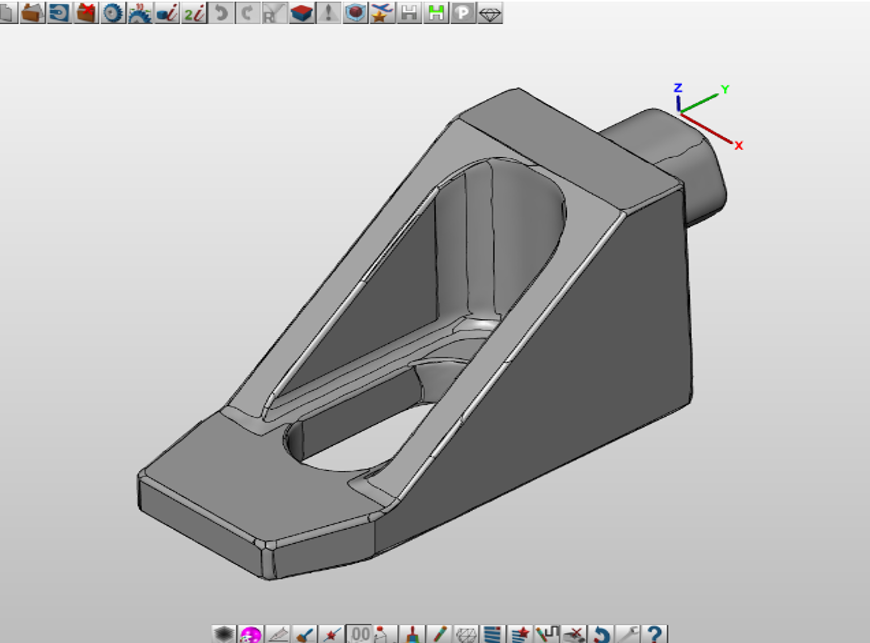Click the blue stacked layers icon
Image resolution: width=870 pixels, height=643 pixels.
click(492, 633)
